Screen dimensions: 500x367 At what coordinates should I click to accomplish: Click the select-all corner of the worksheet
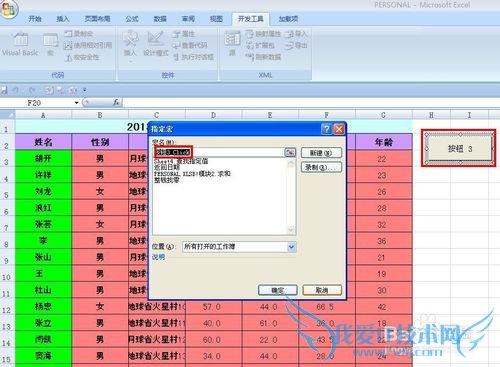(x=7, y=115)
